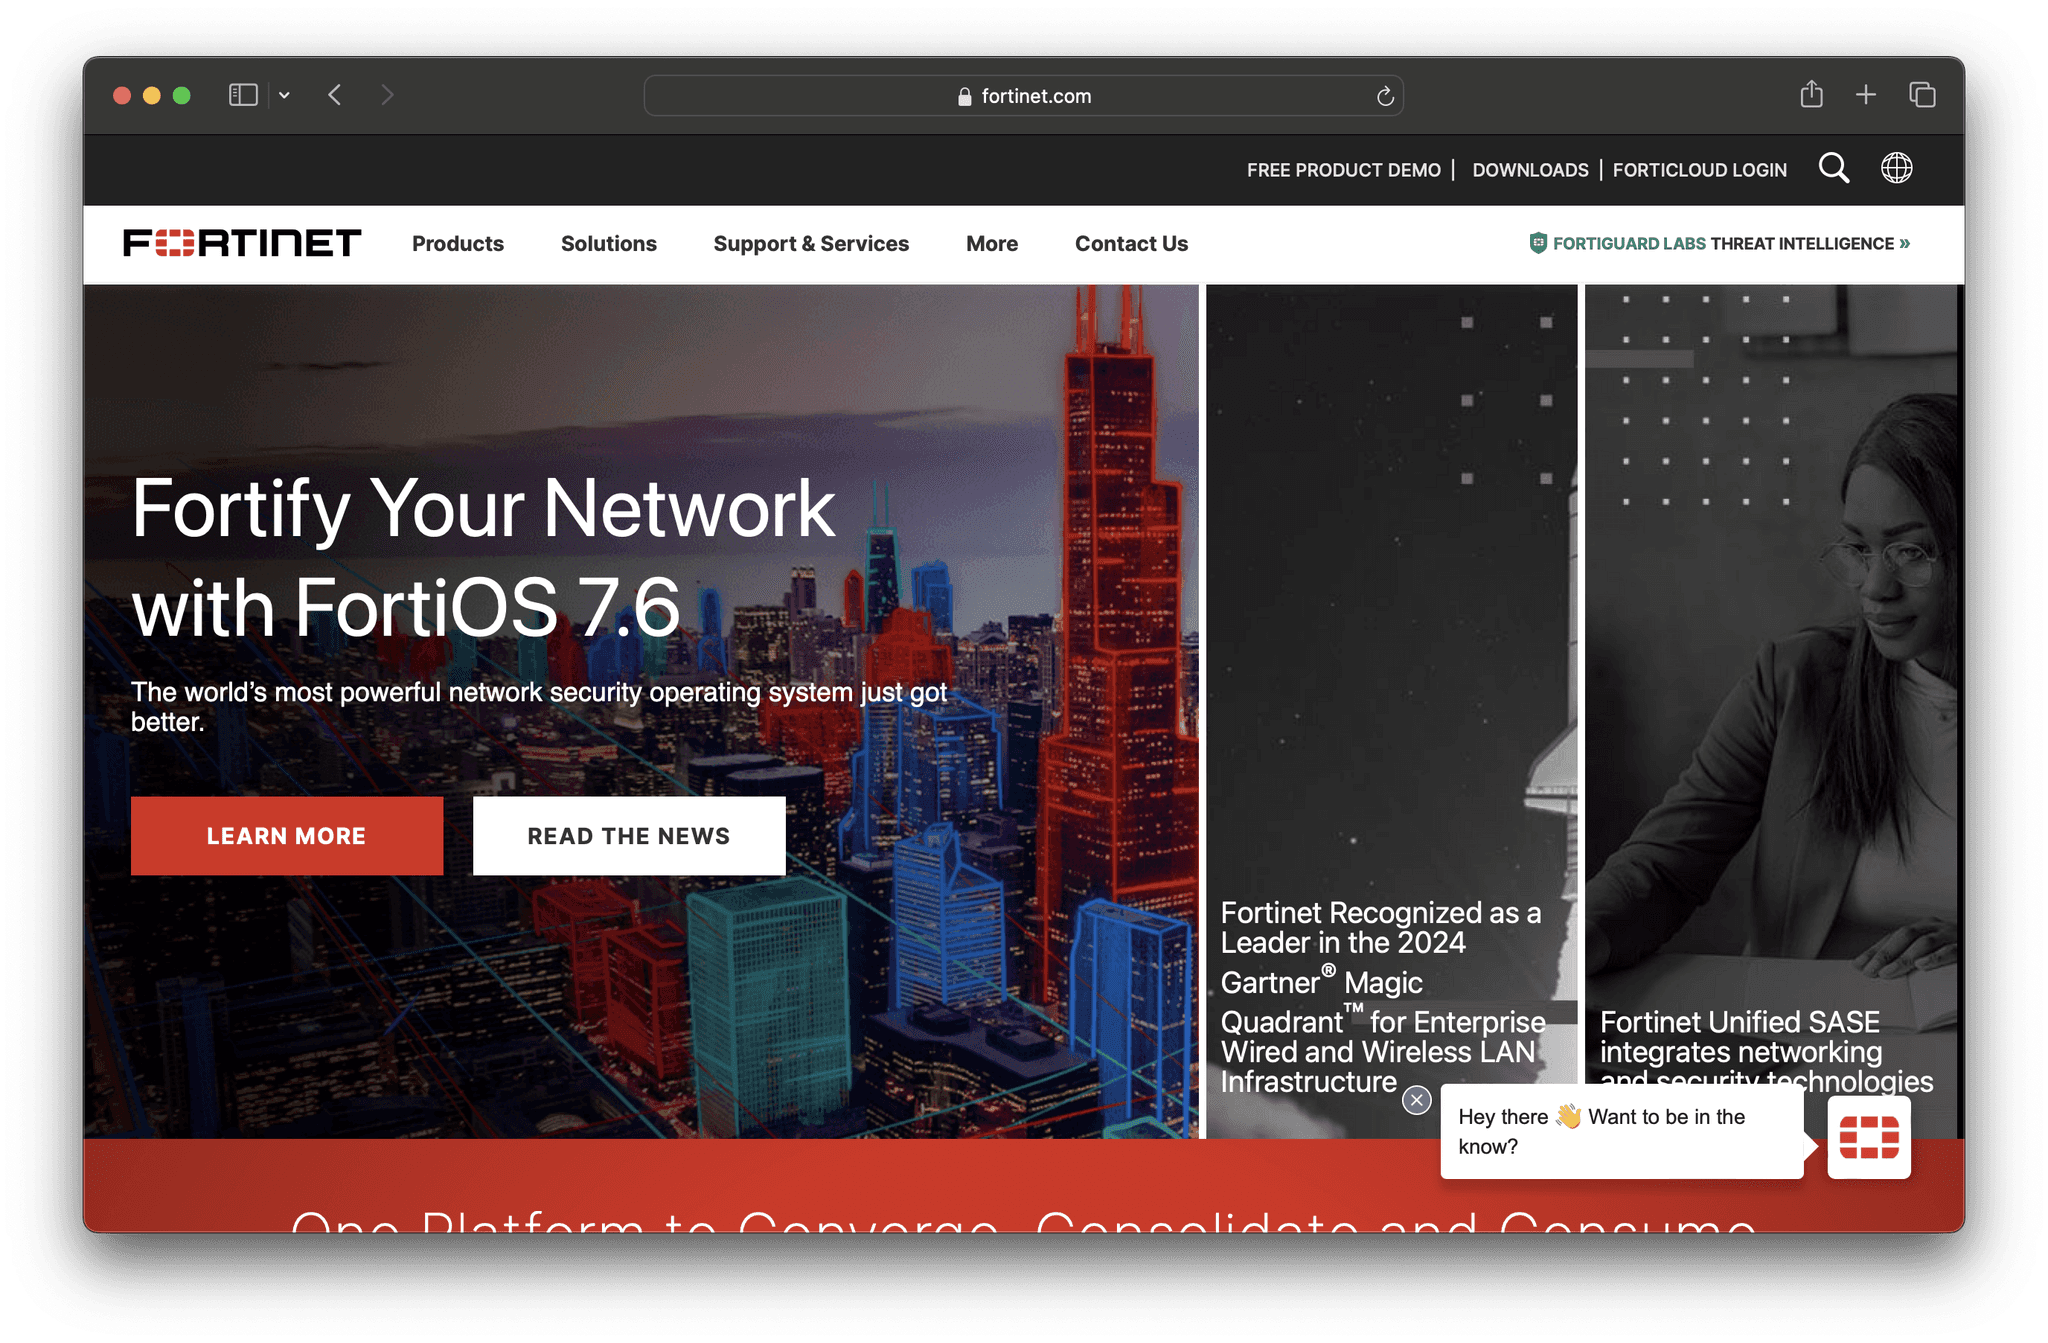Click the globe language selector icon
2048x1343 pixels.
[x=1896, y=168]
